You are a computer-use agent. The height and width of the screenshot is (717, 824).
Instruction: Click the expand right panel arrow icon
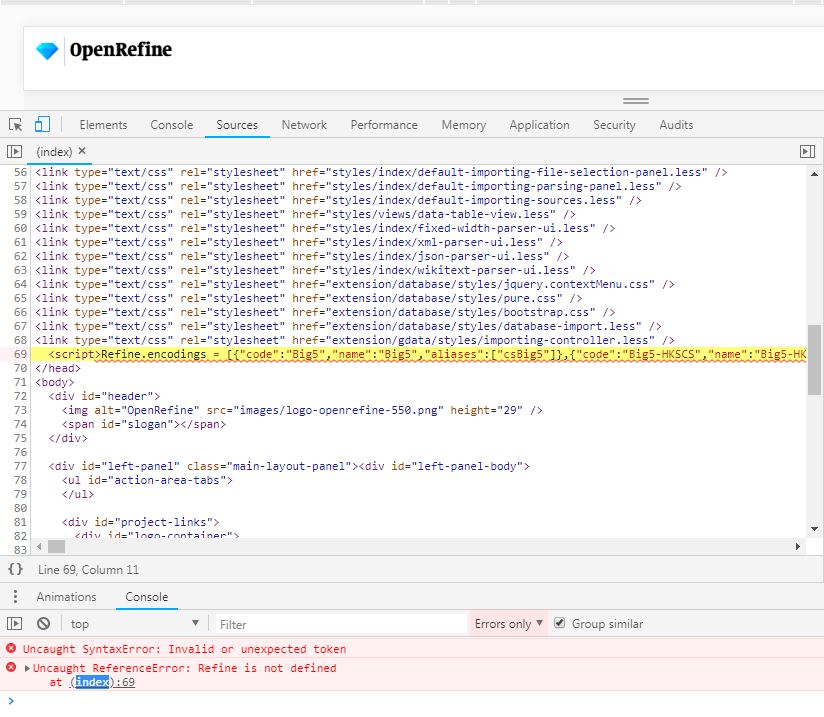pyautogui.click(x=807, y=151)
